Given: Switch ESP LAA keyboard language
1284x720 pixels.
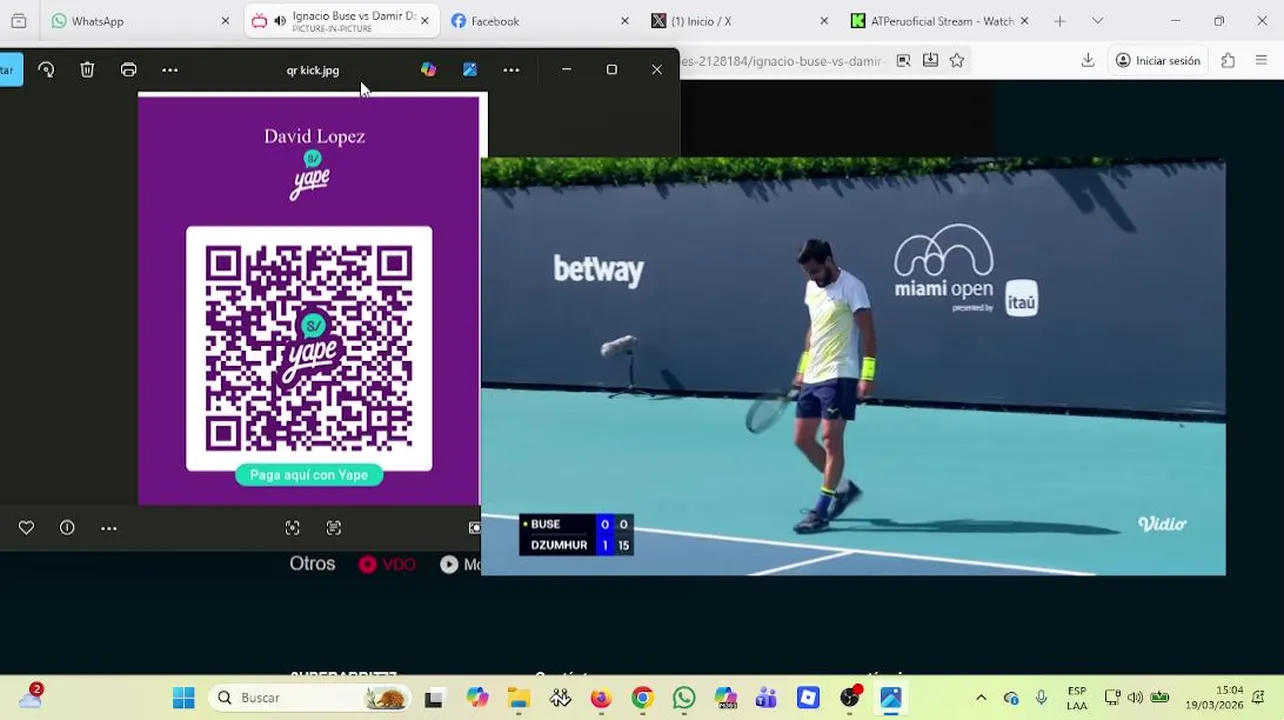Looking at the screenshot, I should [1077, 698].
